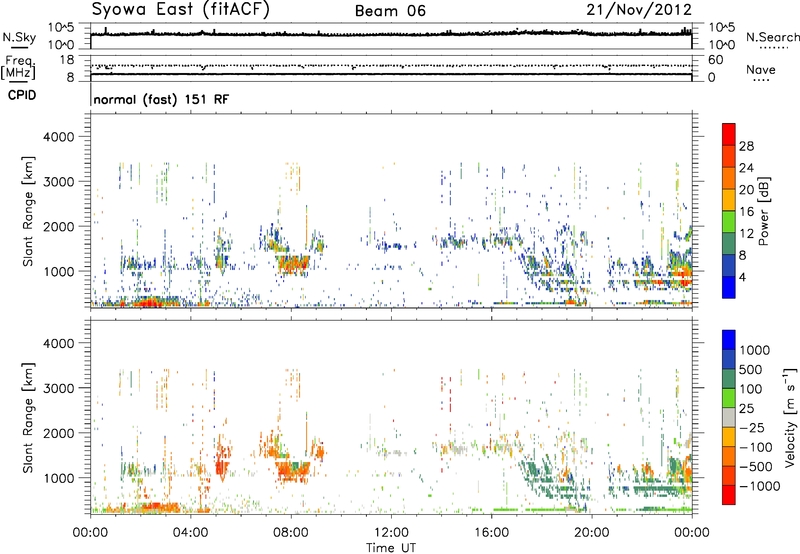Select the '-25' tick on the Velocity scale
This screenshot has width=800, height=554.
point(752,428)
